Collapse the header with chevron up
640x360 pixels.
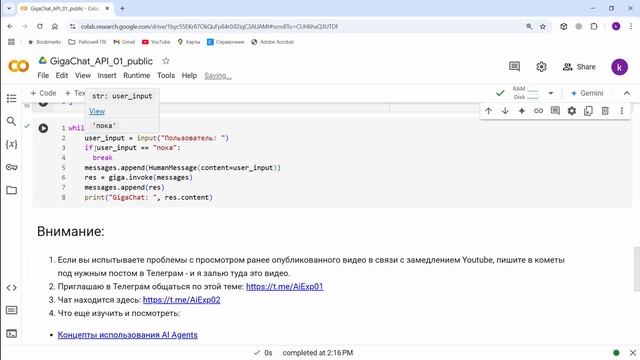coord(627,93)
